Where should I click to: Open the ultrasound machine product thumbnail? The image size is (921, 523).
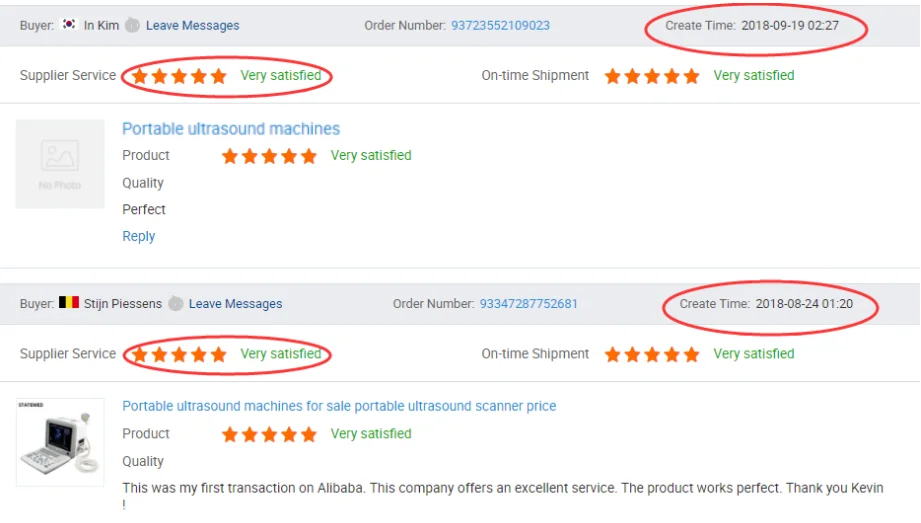(60, 441)
